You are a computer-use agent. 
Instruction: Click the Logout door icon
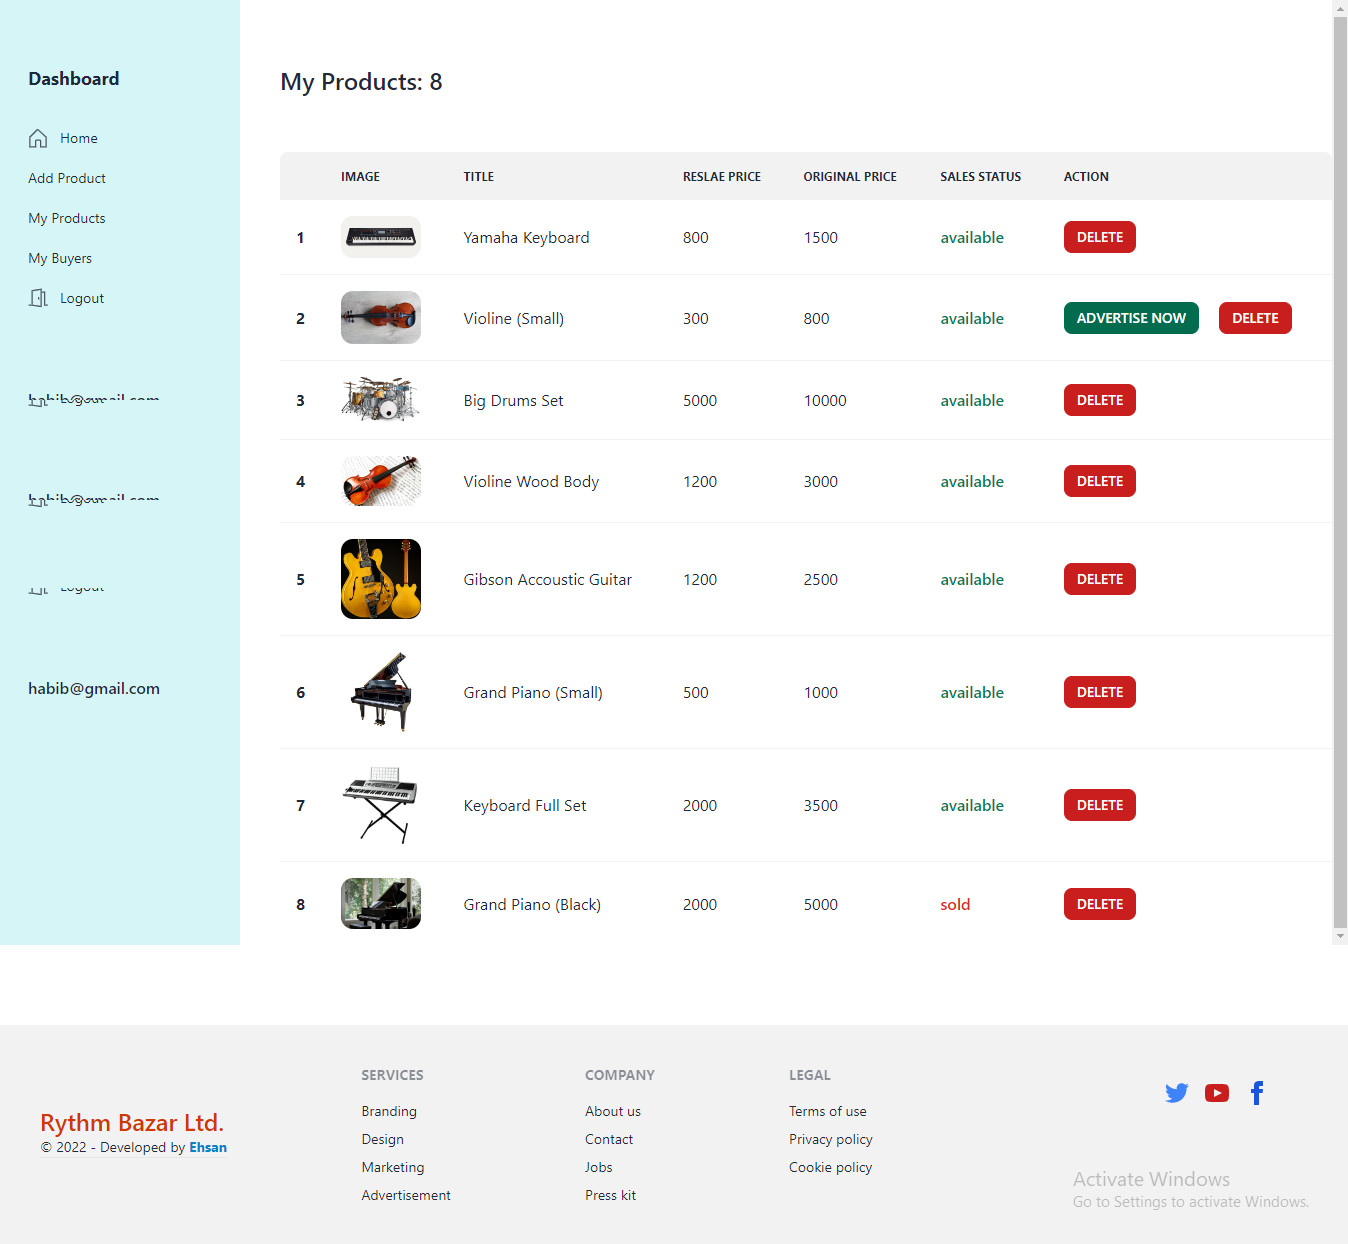38,297
